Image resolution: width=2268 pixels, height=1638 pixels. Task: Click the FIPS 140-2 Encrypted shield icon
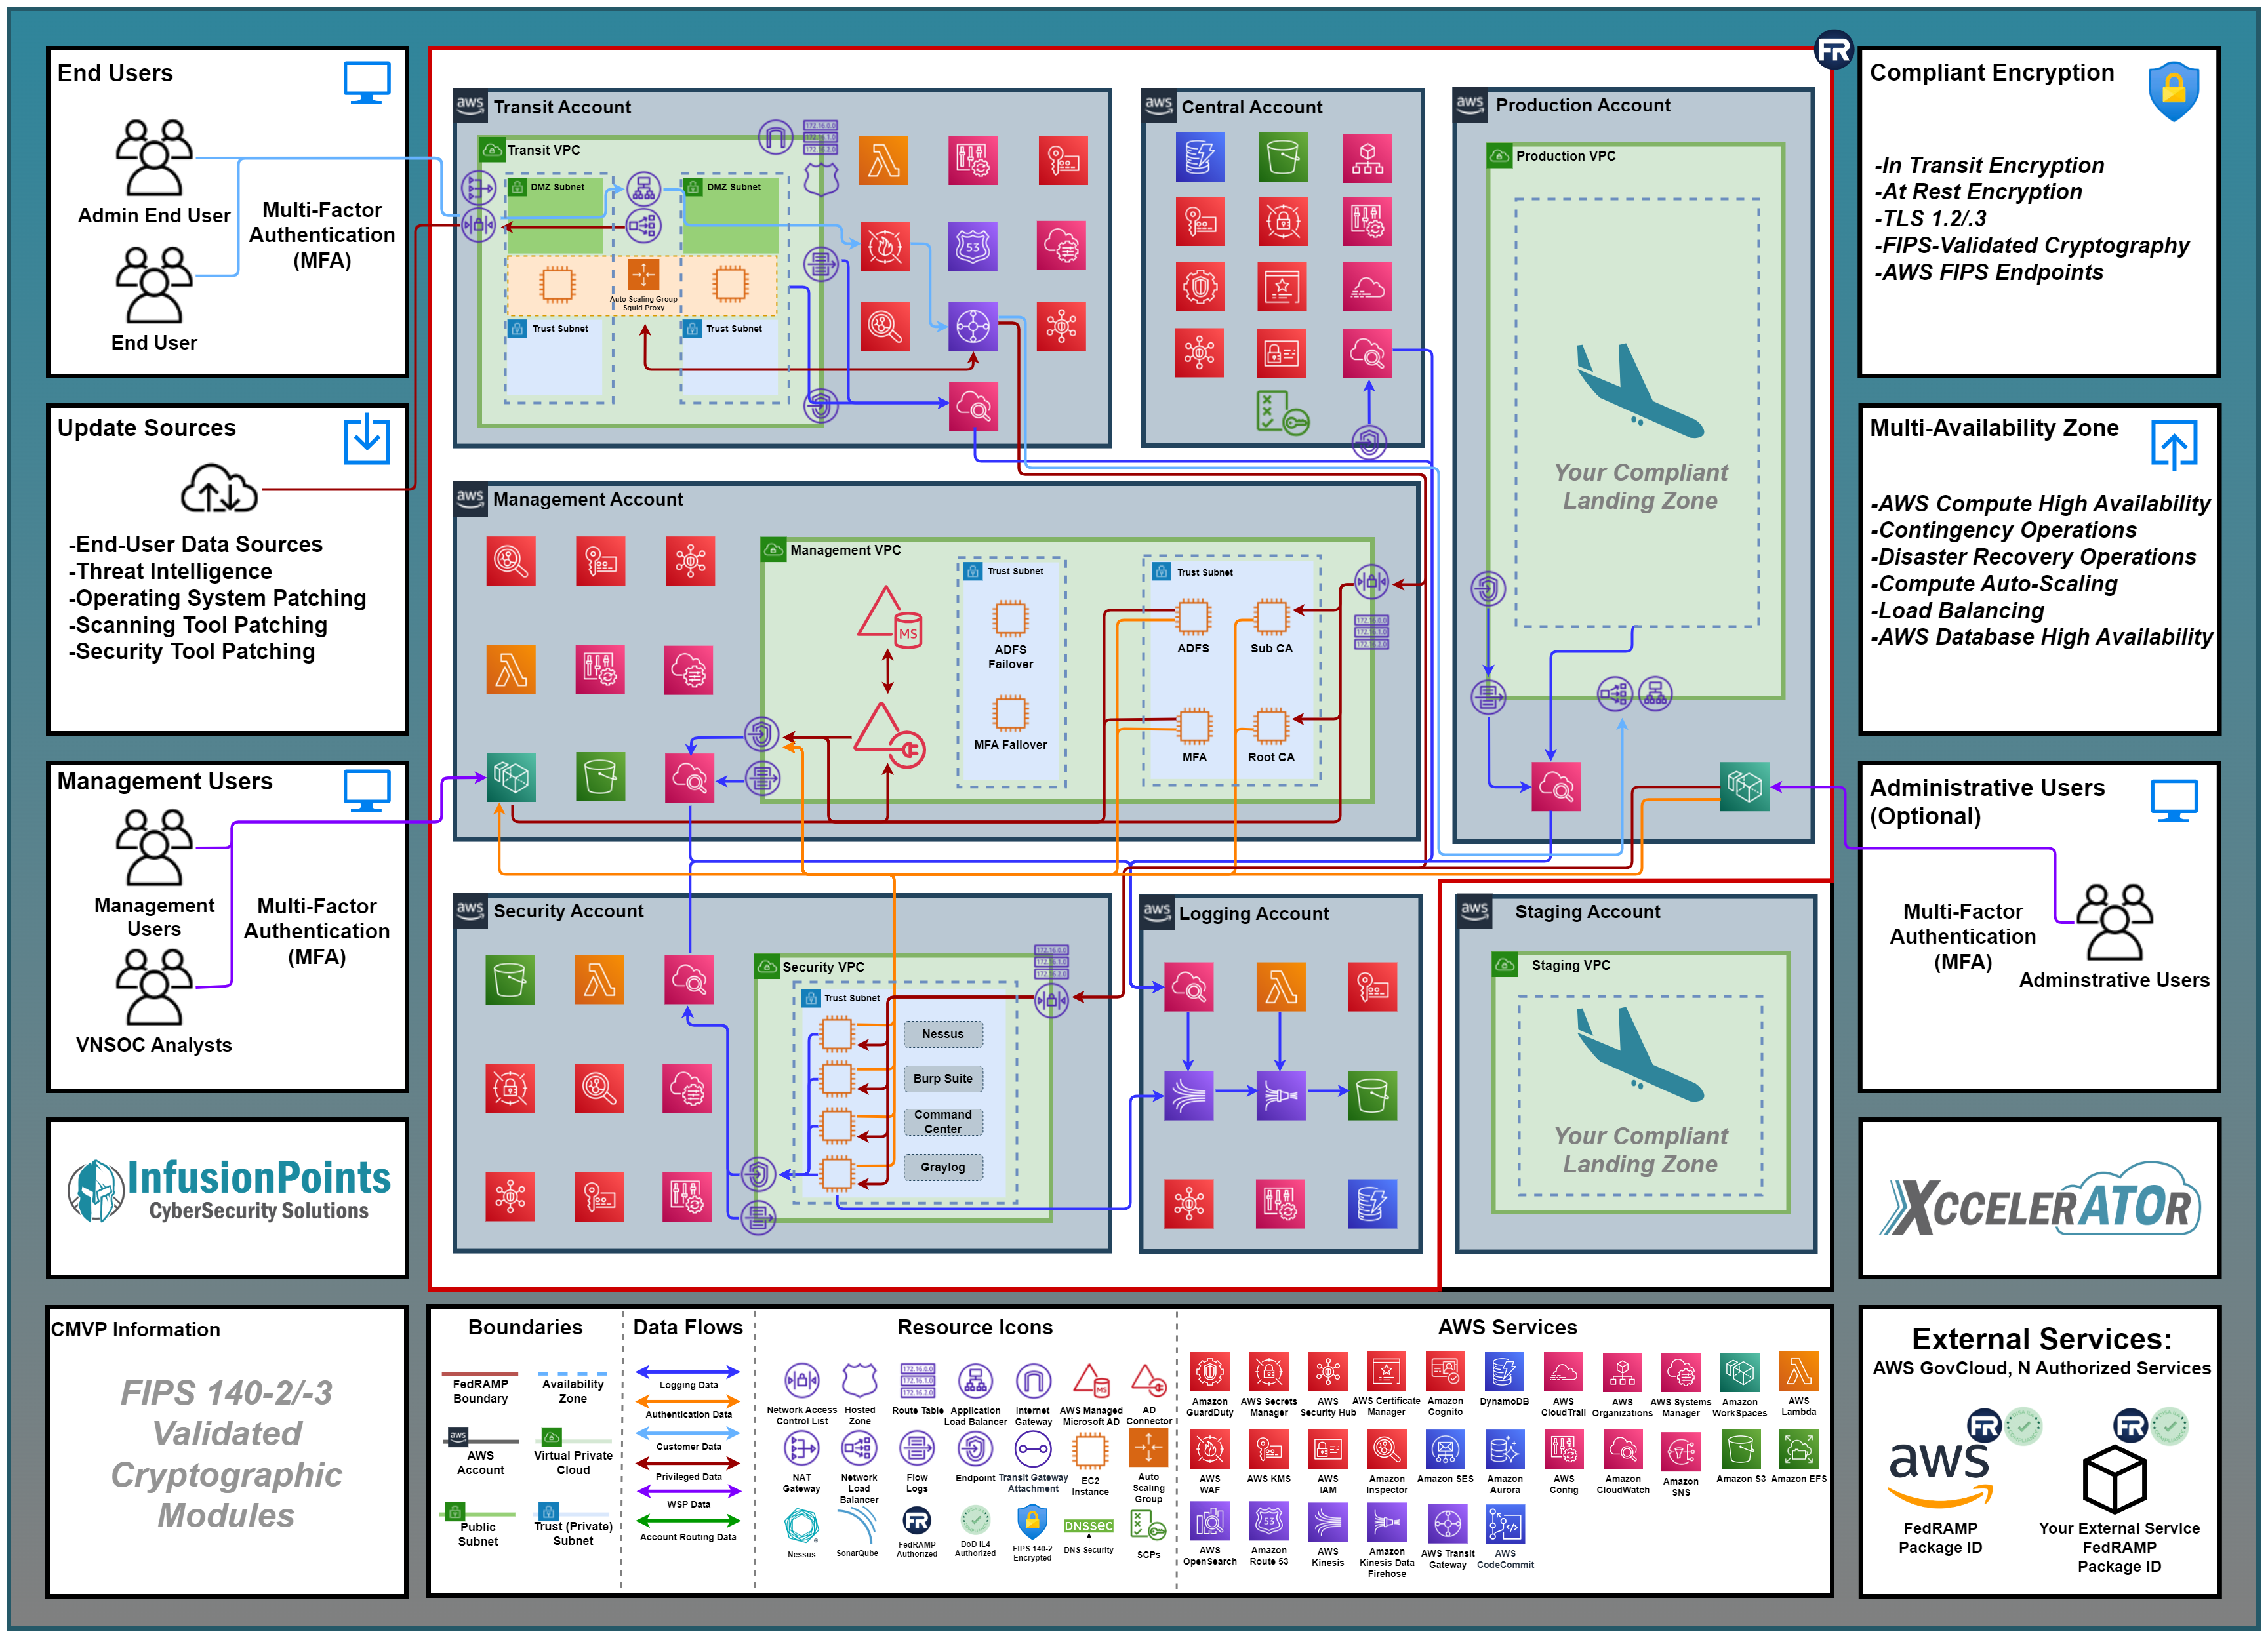[x=1032, y=1522]
